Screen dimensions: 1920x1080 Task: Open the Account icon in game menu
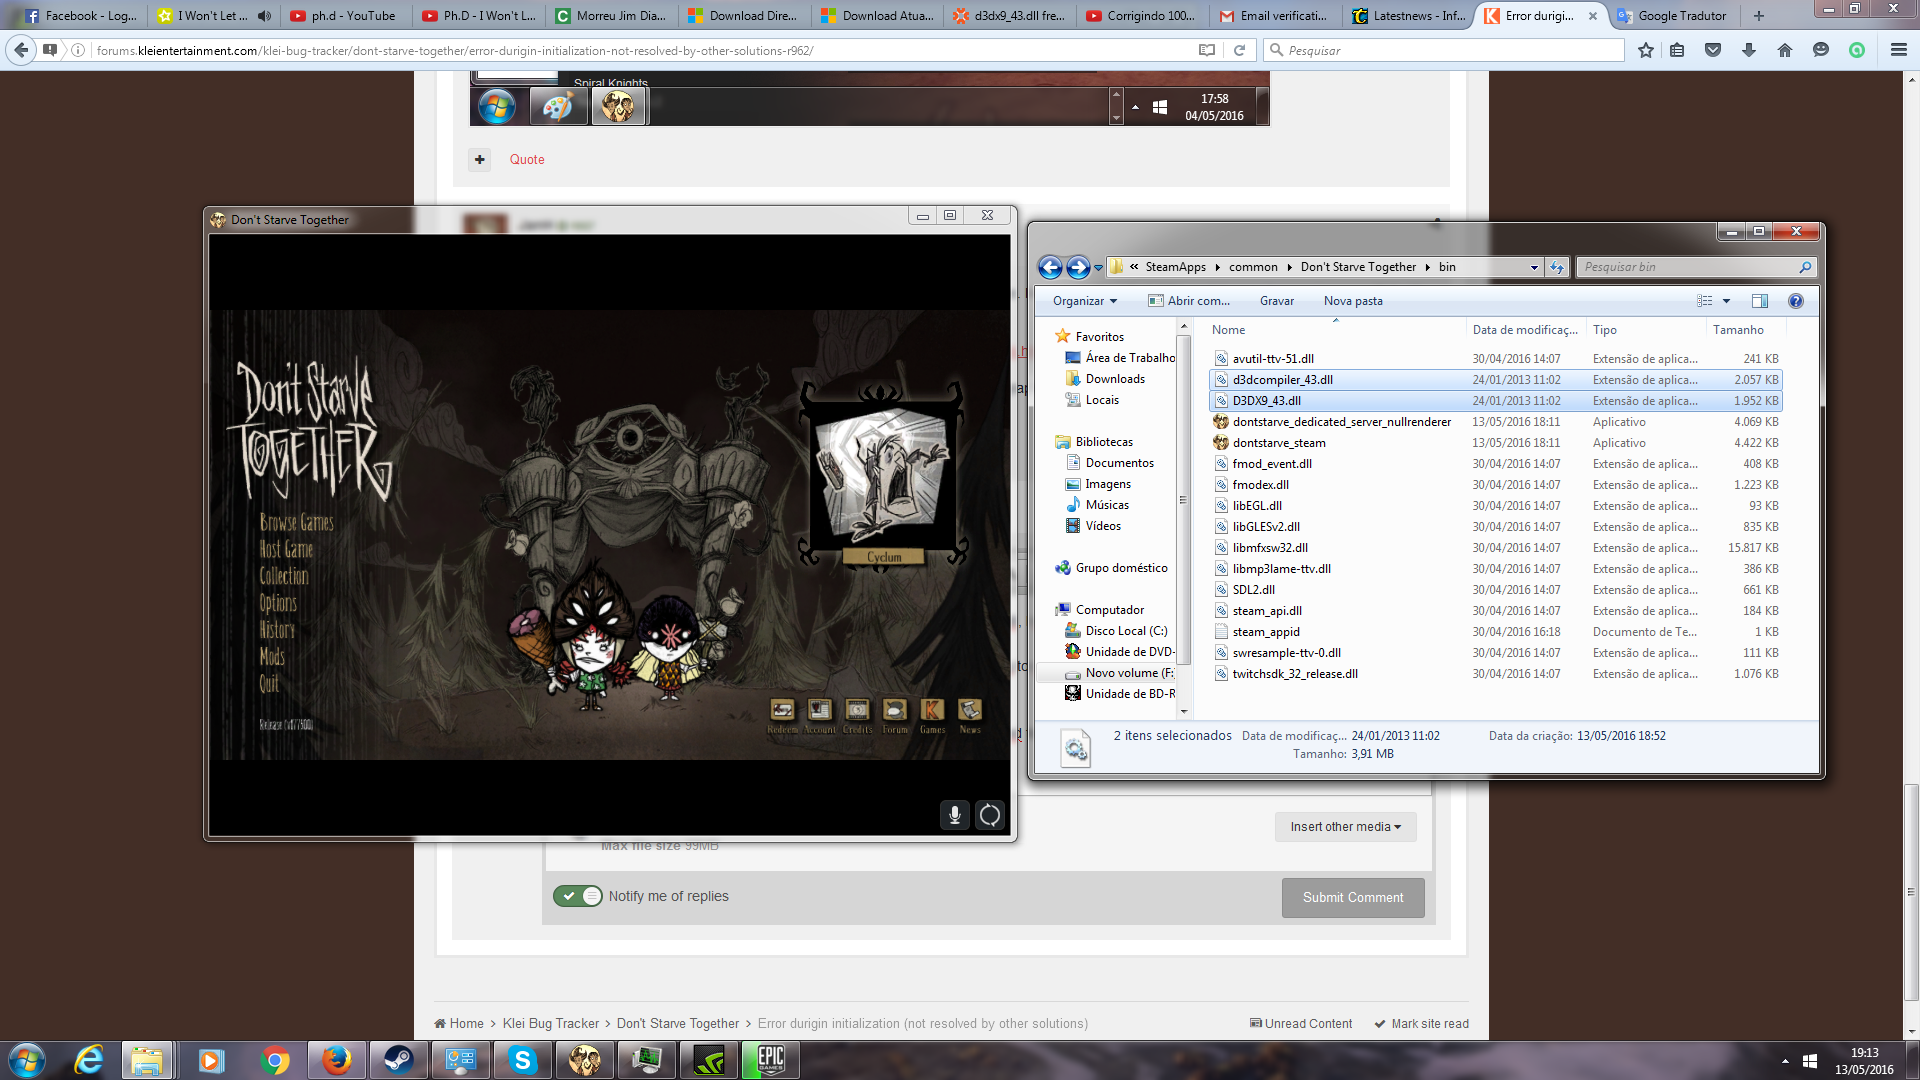pyautogui.click(x=820, y=710)
